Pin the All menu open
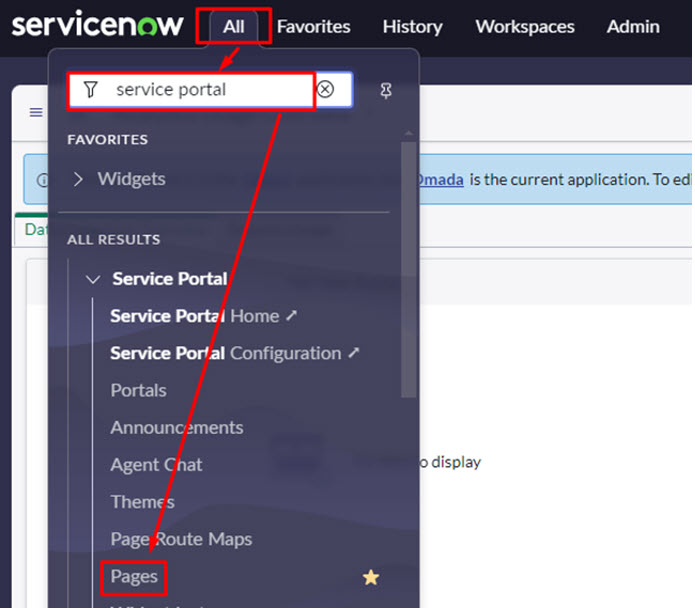 (x=386, y=90)
